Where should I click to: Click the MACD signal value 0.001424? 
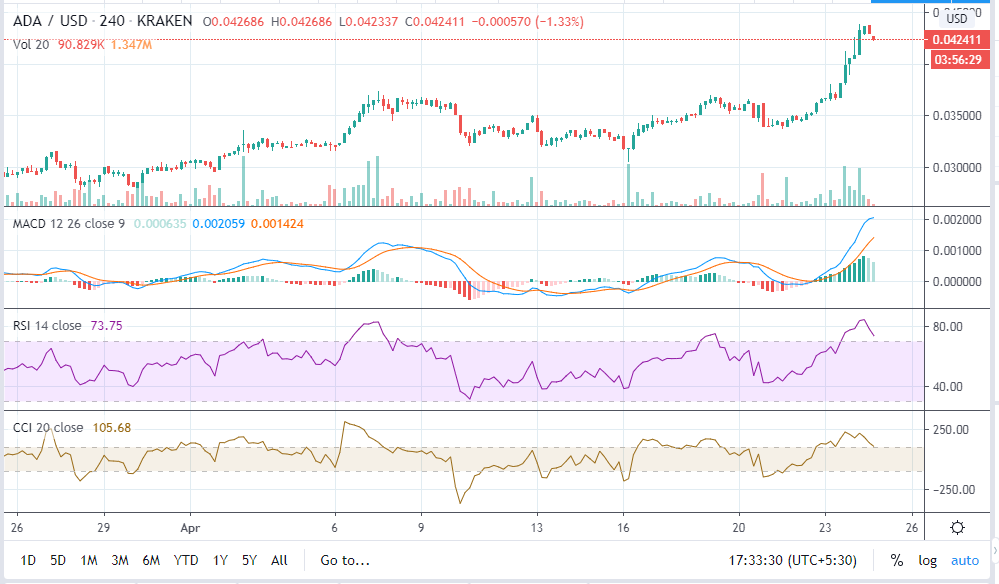(x=277, y=224)
